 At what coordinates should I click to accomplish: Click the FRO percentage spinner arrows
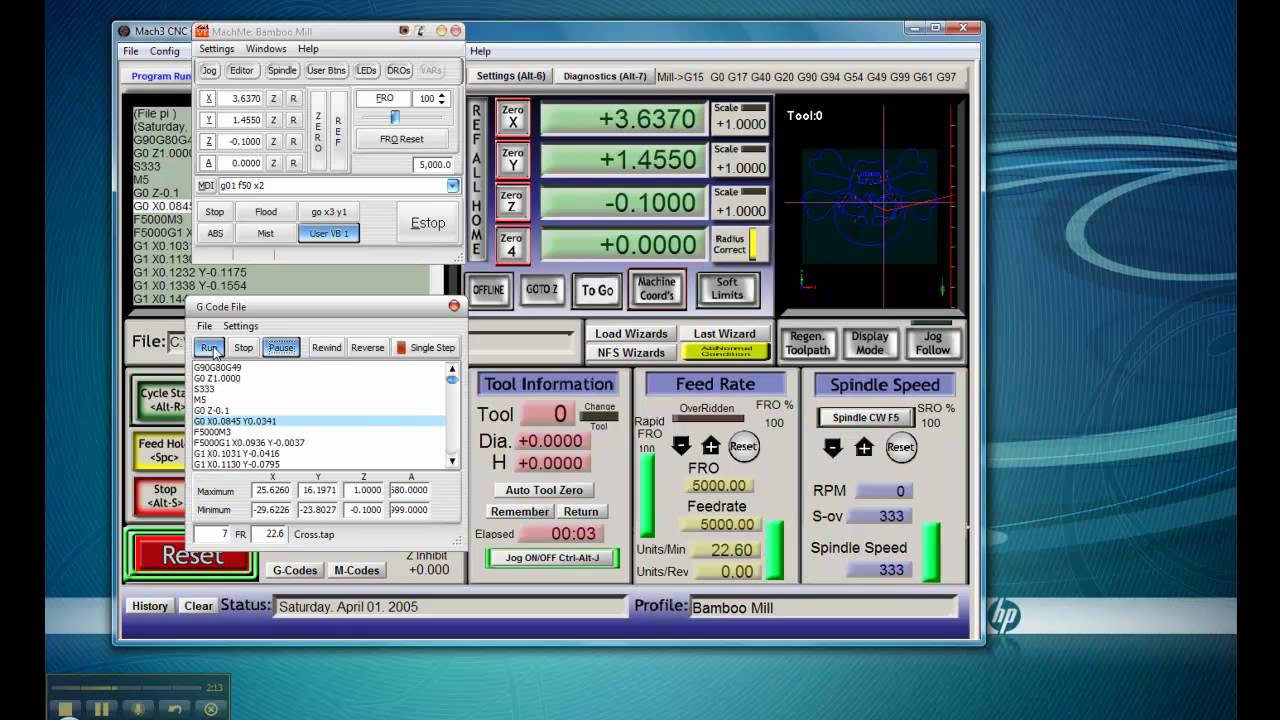(x=444, y=98)
